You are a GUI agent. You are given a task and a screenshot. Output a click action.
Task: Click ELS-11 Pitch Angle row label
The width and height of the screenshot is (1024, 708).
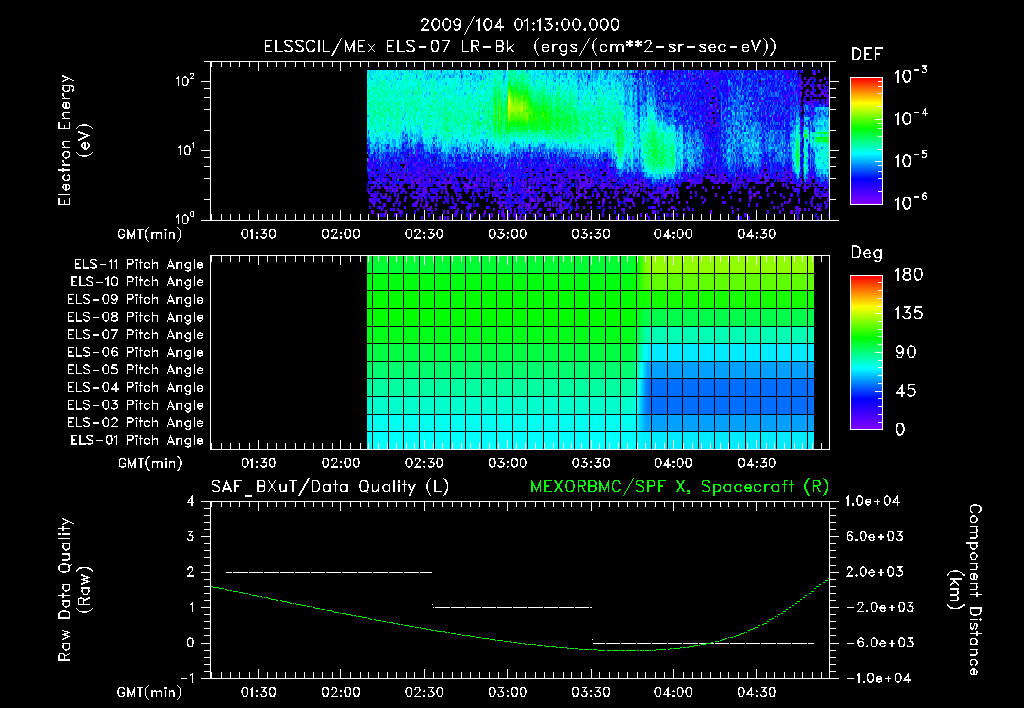[x=138, y=265]
